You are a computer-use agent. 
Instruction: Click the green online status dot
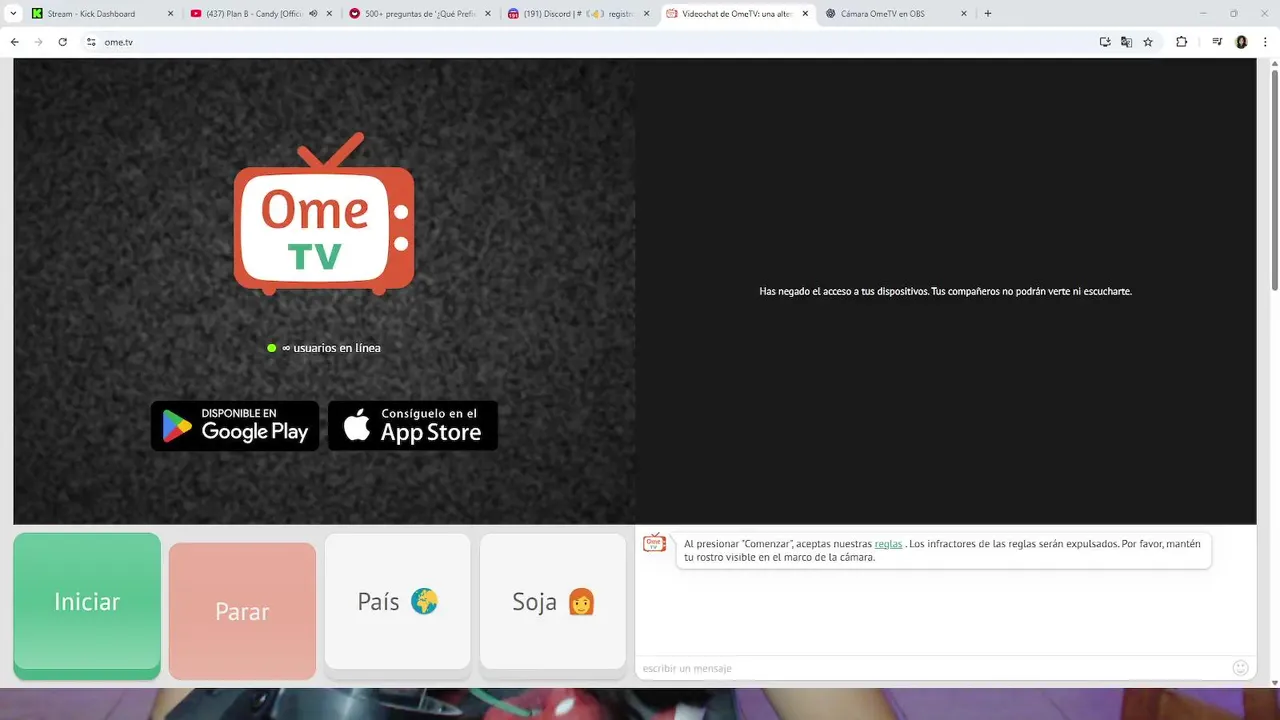[271, 348]
